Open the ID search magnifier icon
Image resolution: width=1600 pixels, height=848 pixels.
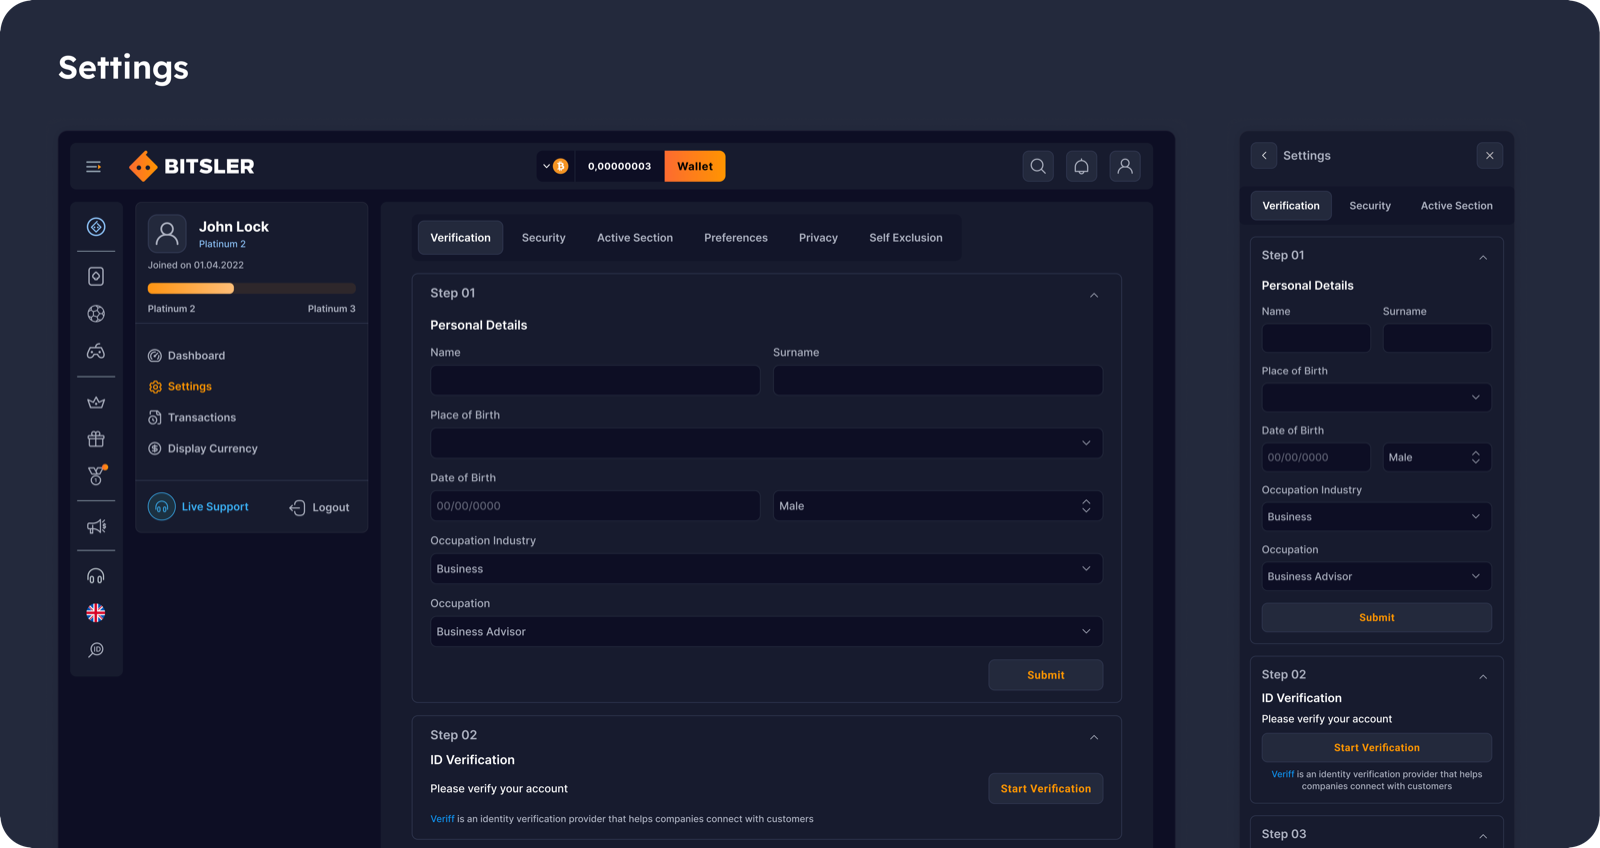click(96, 650)
